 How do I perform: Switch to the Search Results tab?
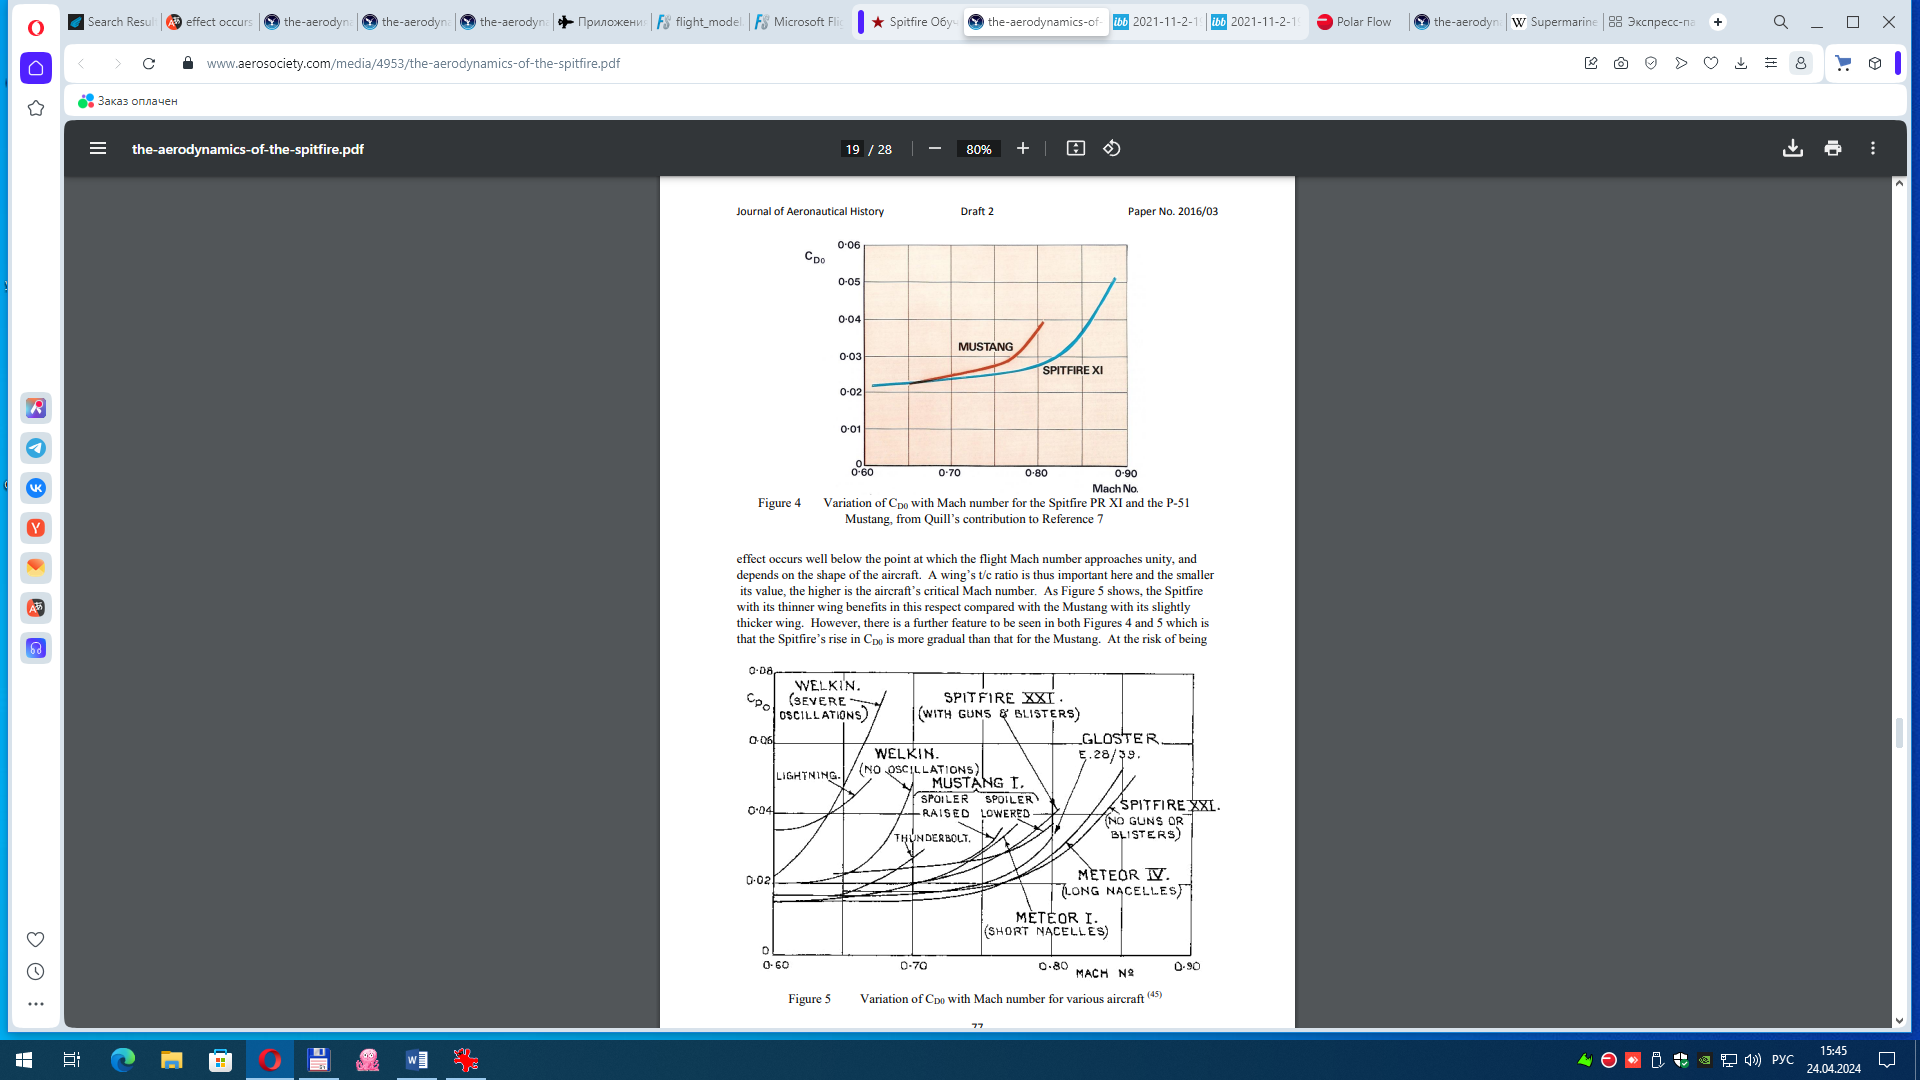coord(111,22)
